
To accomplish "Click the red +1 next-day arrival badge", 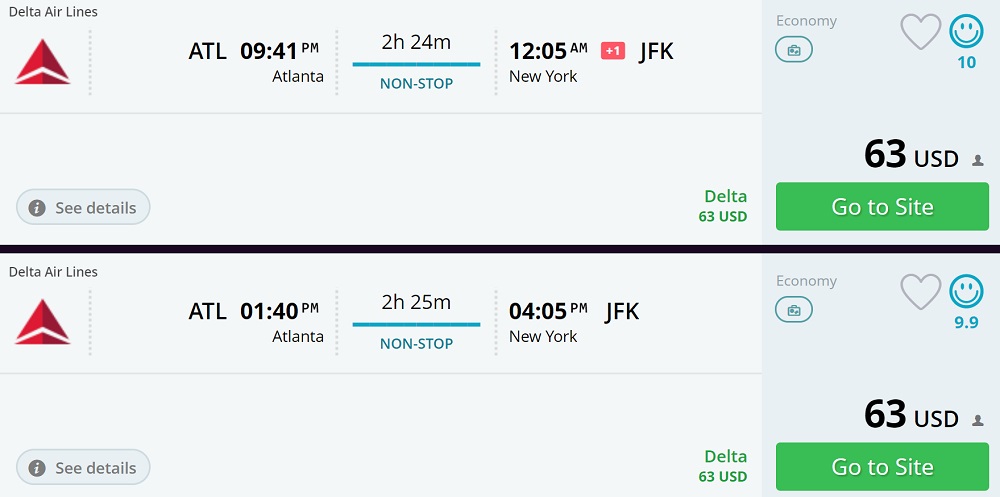I will pyautogui.click(x=613, y=51).
